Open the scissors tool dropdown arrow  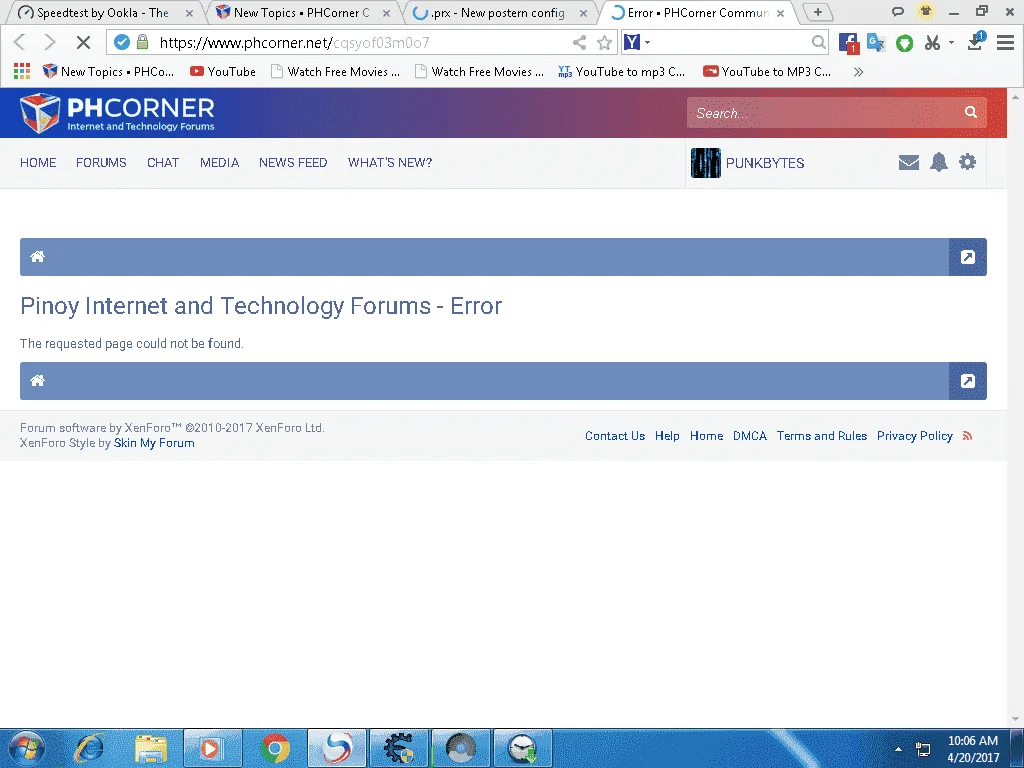(952, 42)
